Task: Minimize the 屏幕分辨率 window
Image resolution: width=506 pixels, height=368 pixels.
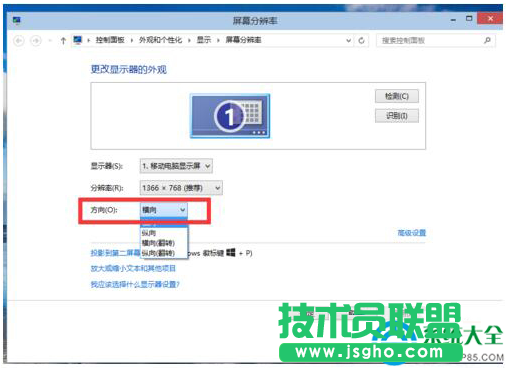Action: pyautogui.click(x=453, y=20)
